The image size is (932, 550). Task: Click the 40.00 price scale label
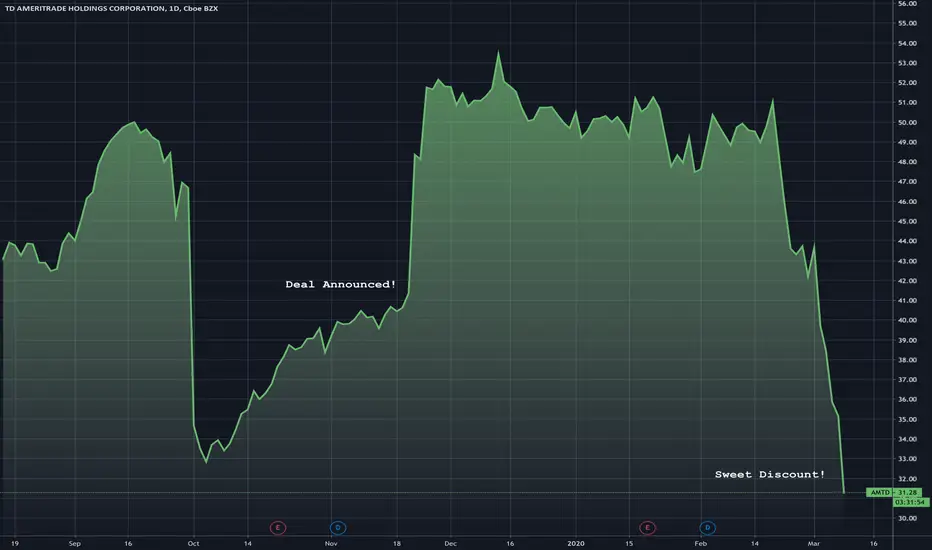(907, 320)
